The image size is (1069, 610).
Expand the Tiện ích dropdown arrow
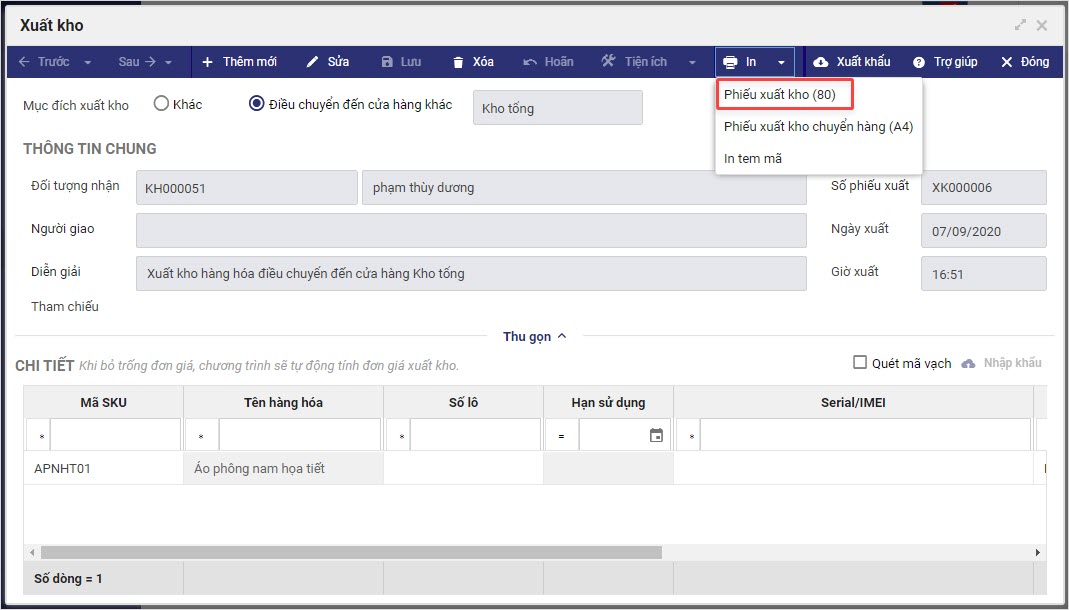pyautogui.click(x=692, y=63)
